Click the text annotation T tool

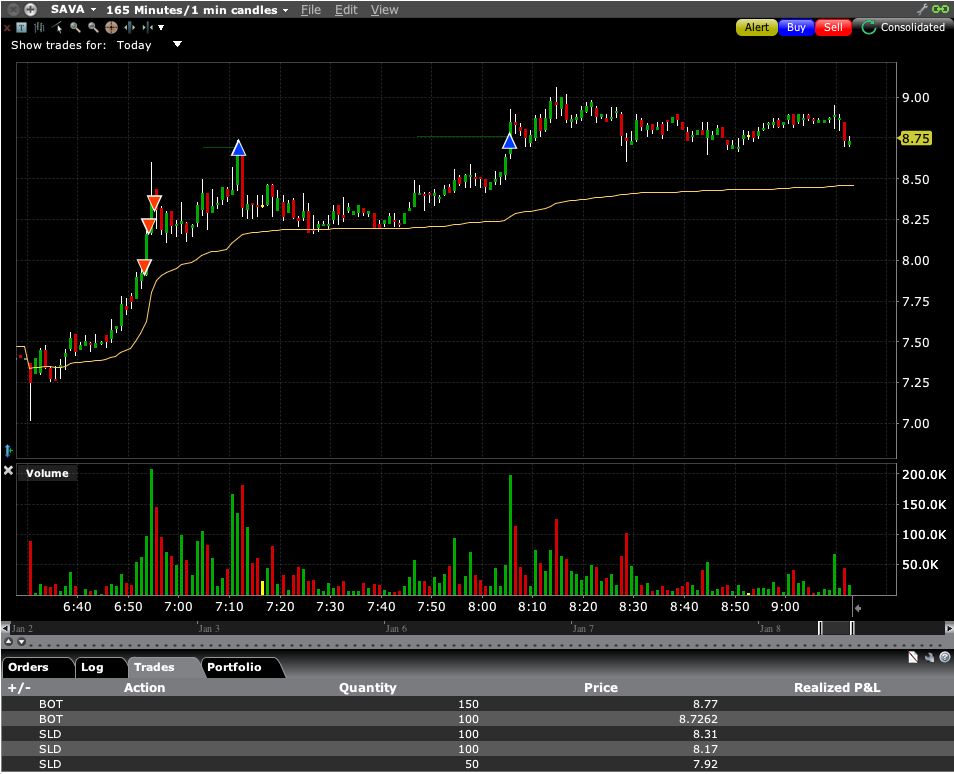coord(21,28)
